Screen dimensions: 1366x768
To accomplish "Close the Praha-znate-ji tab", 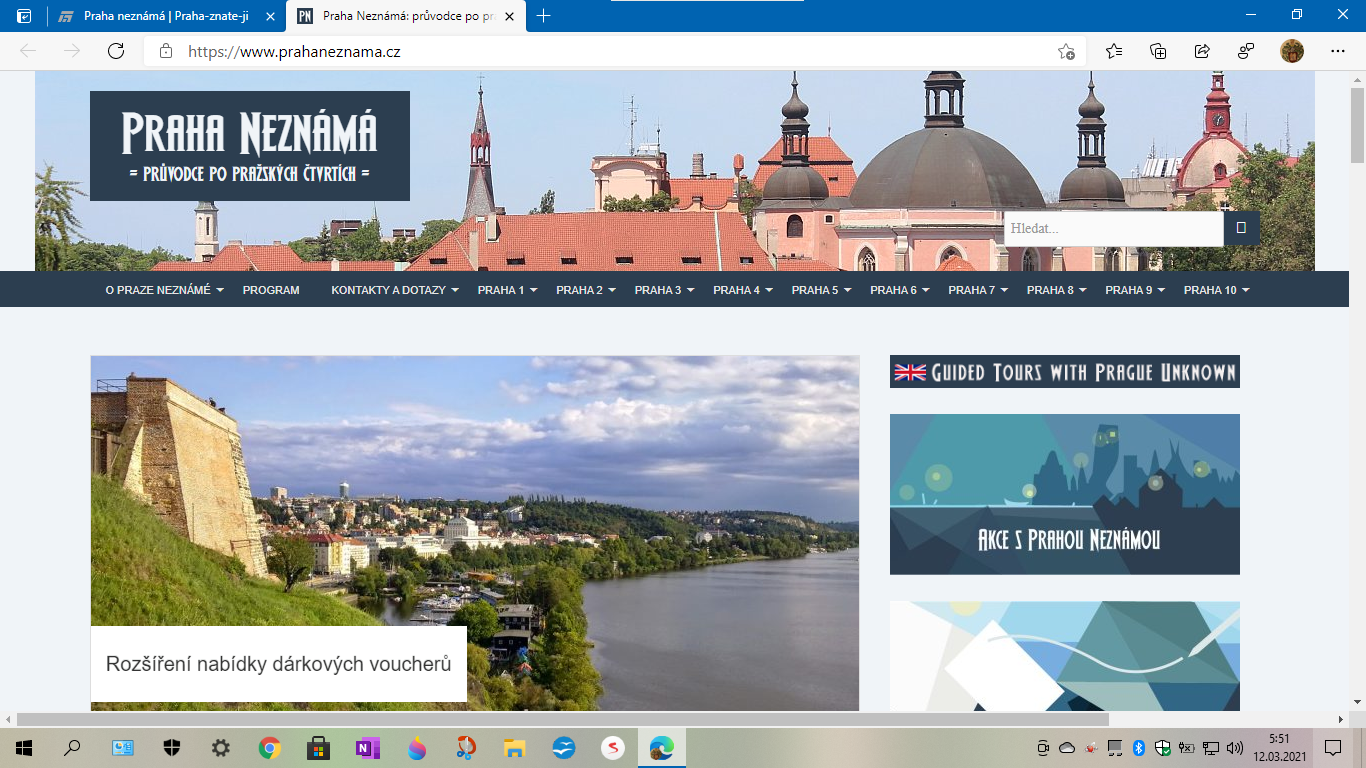I will [x=271, y=16].
